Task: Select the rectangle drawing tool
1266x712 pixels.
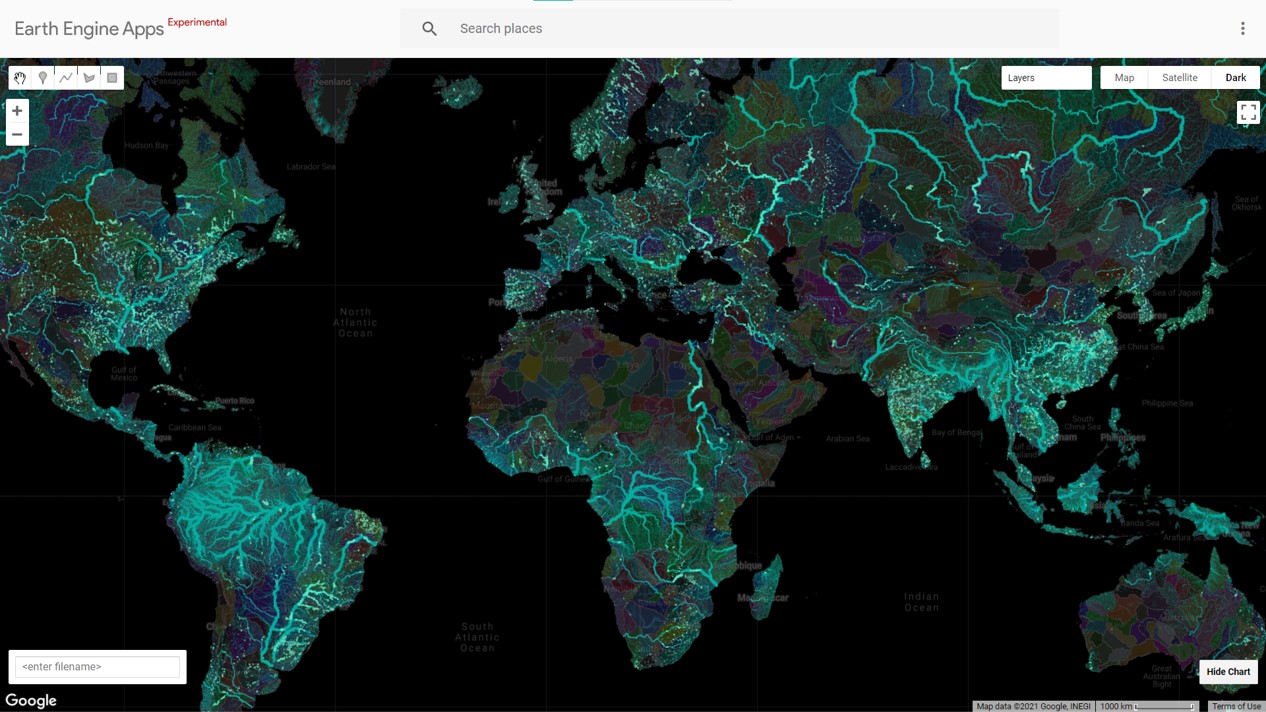Action: (112, 77)
